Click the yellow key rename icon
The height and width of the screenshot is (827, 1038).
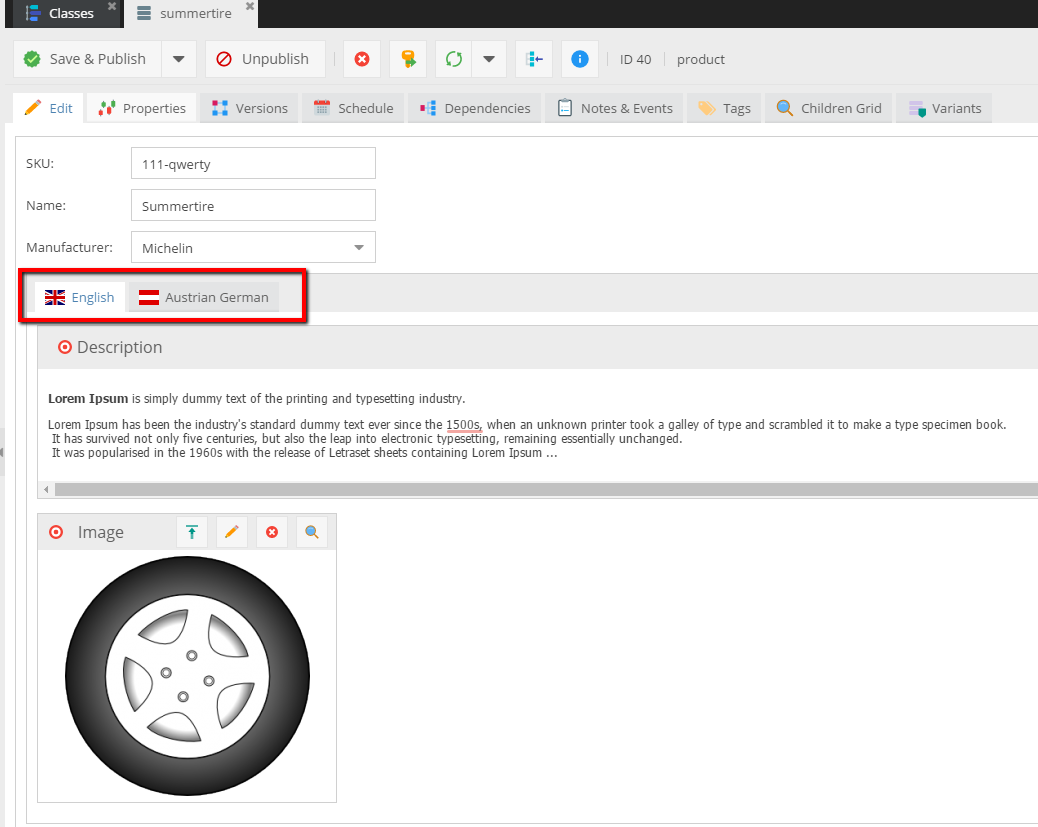point(408,59)
